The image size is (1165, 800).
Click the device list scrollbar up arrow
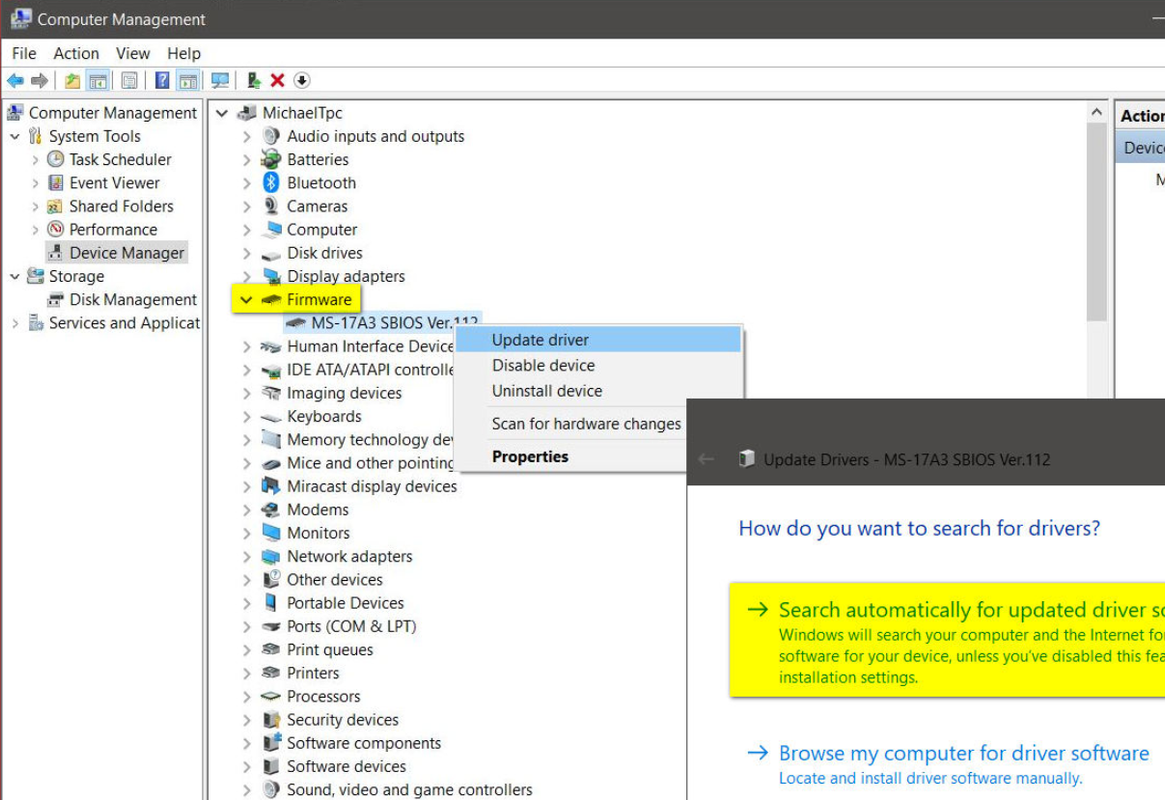point(1097,112)
